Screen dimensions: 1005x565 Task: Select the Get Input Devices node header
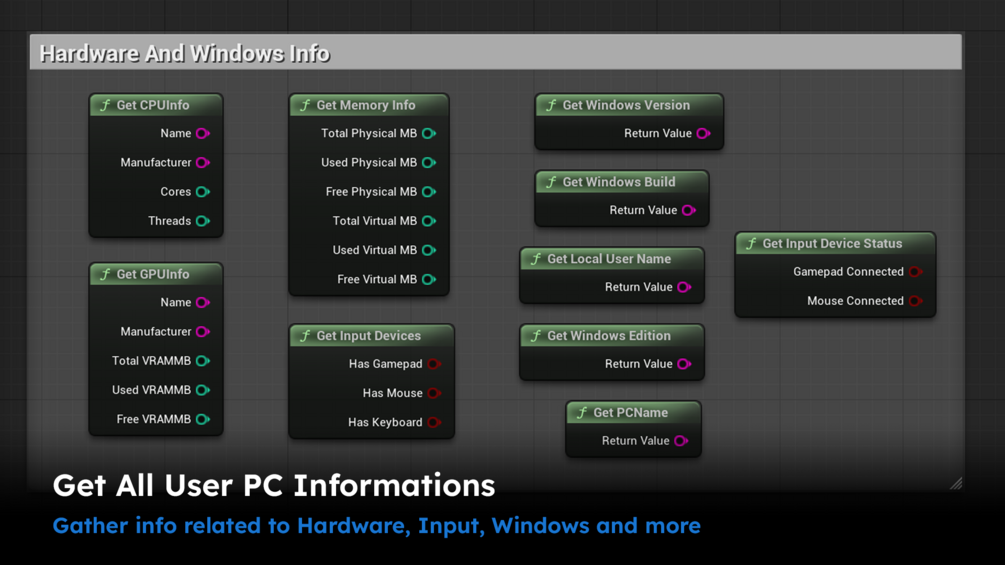point(371,336)
